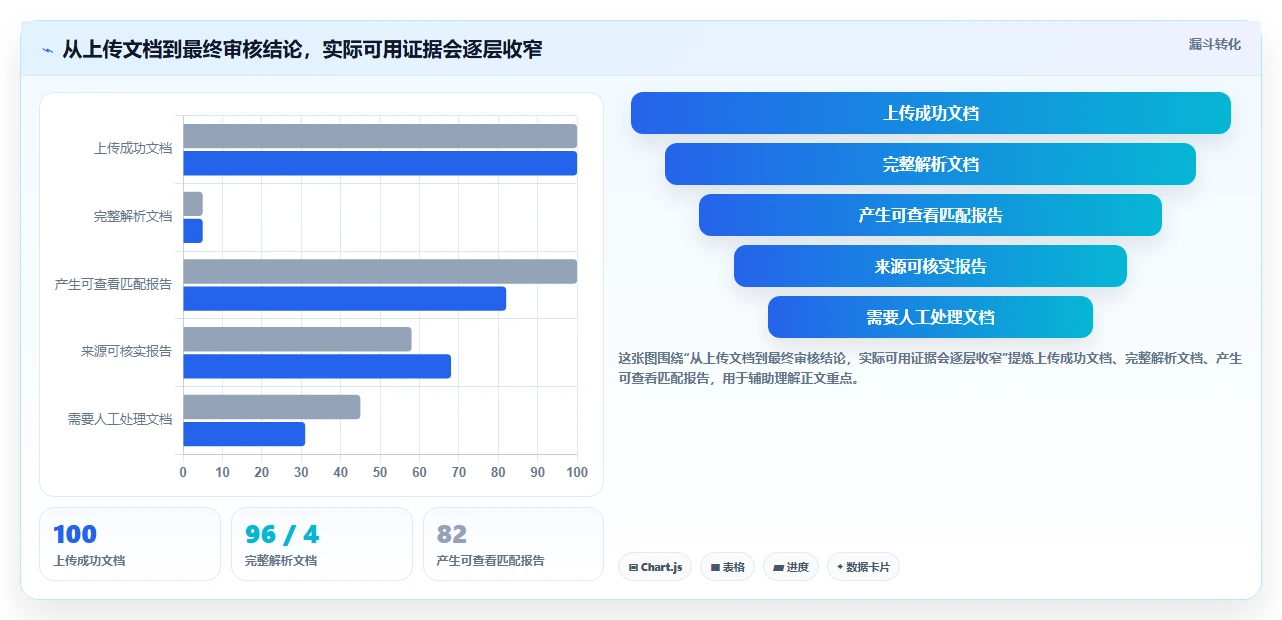Click the 数据卡片 chip
The height and width of the screenshot is (620, 1282).
[863, 567]
